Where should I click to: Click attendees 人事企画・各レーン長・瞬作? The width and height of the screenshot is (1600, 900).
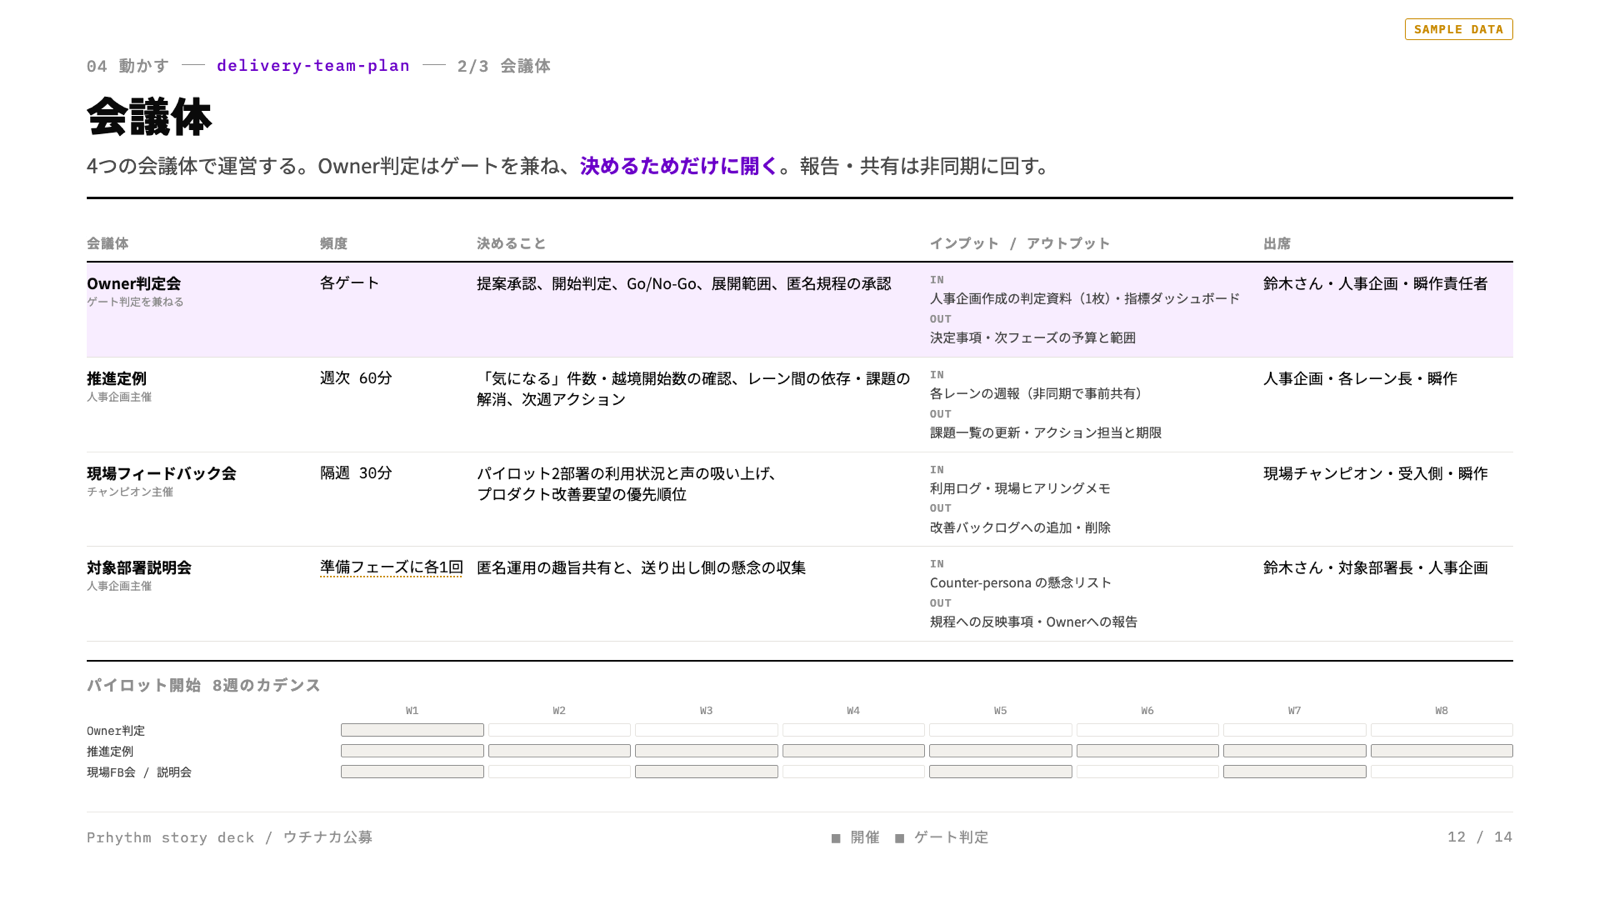(1360, 379)
